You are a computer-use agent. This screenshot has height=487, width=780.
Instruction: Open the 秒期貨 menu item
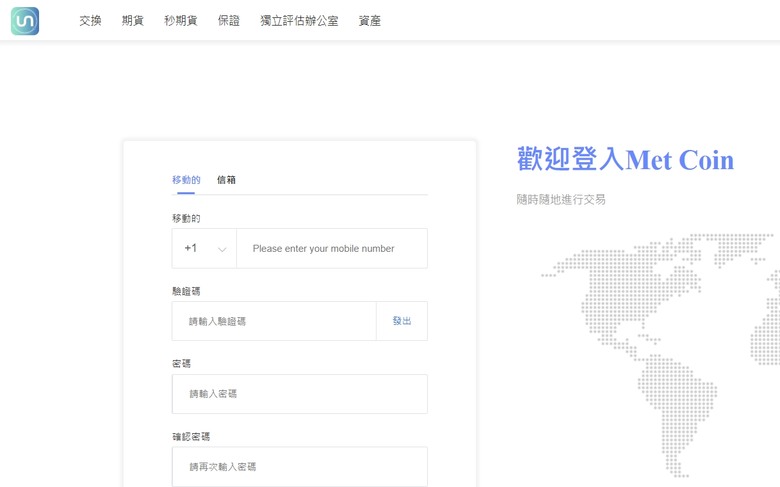(181, 21)
